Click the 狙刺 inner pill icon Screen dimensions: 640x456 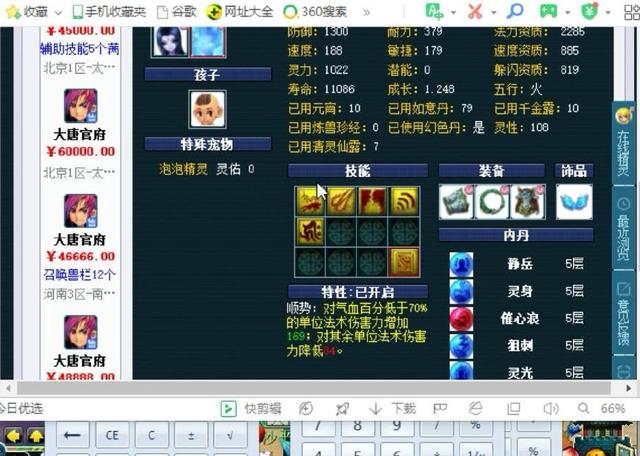[462, 346]
